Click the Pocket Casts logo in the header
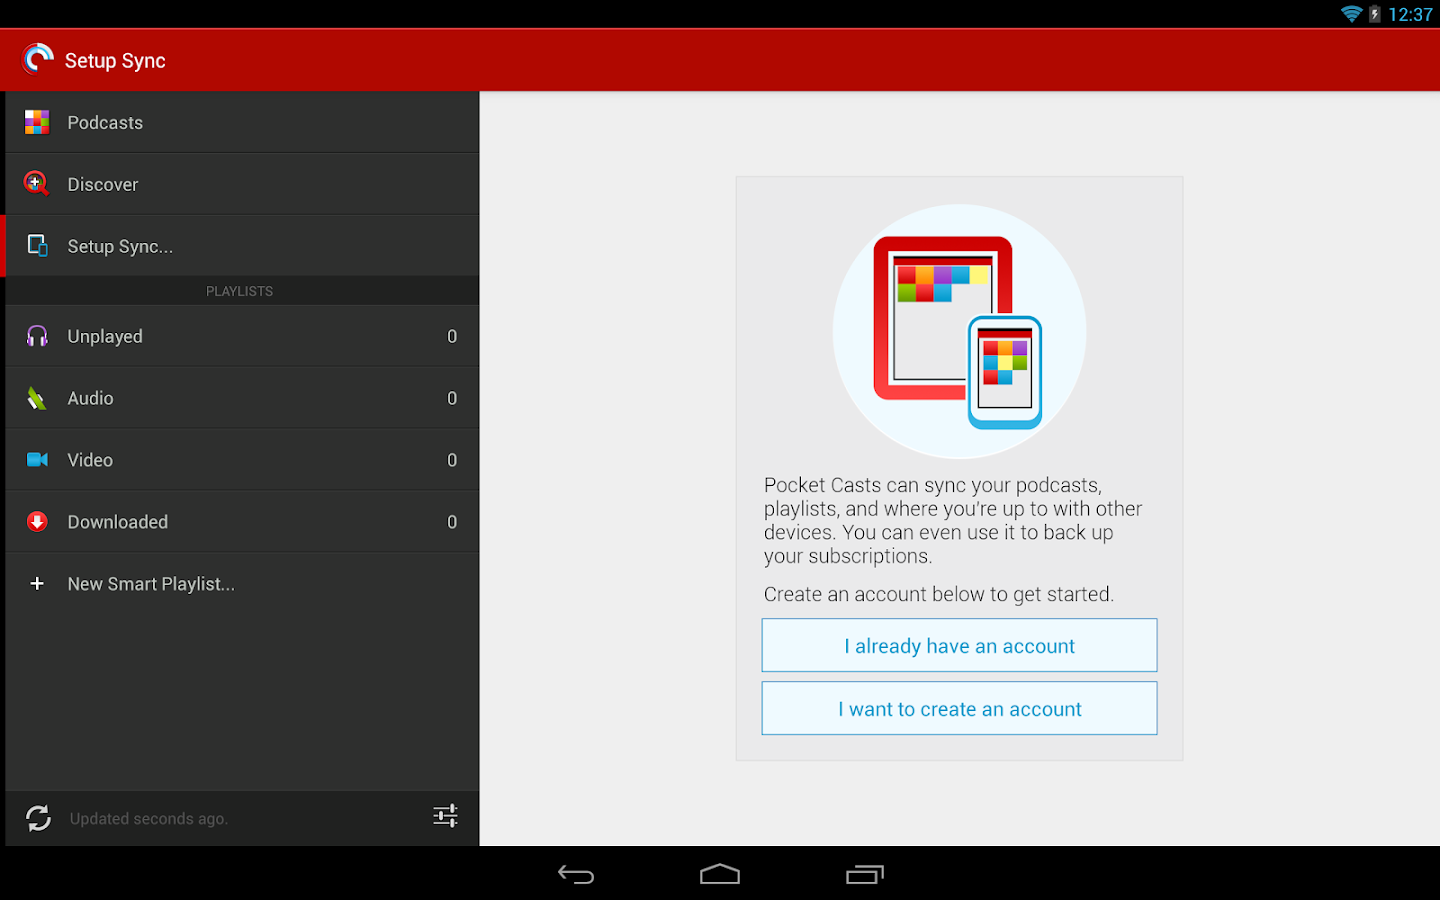 (38, 59)
